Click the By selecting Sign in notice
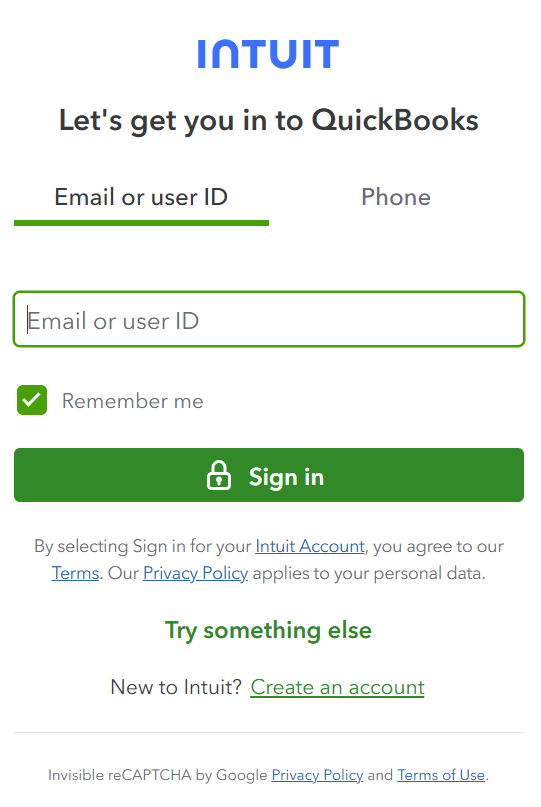 point(269,559)
